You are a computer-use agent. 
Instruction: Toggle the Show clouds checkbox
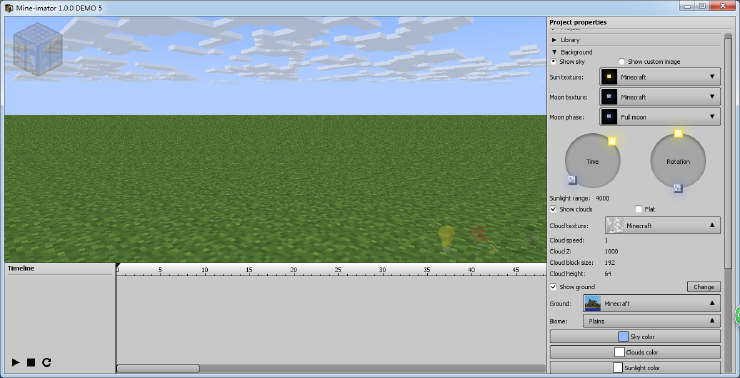pos(554,209)
